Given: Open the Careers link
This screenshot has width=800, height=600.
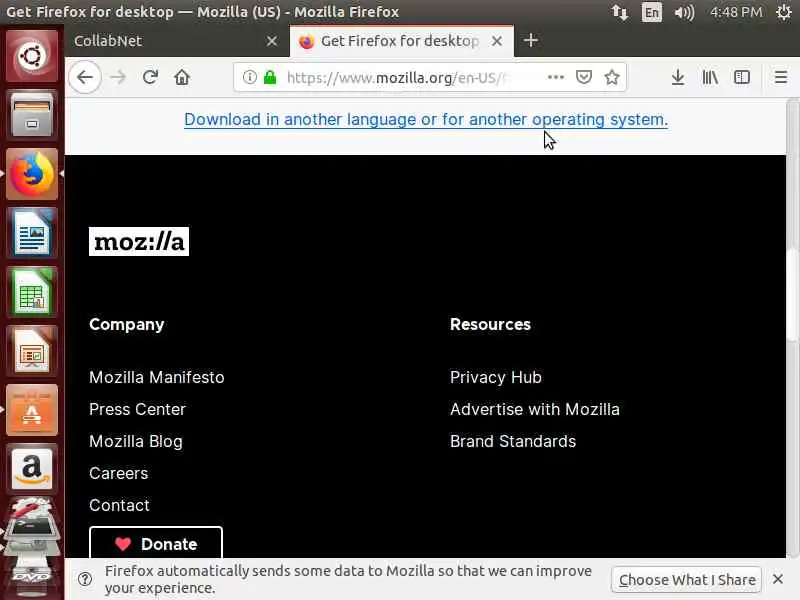Looking at the screenshot, I should [x=118, y=473].
